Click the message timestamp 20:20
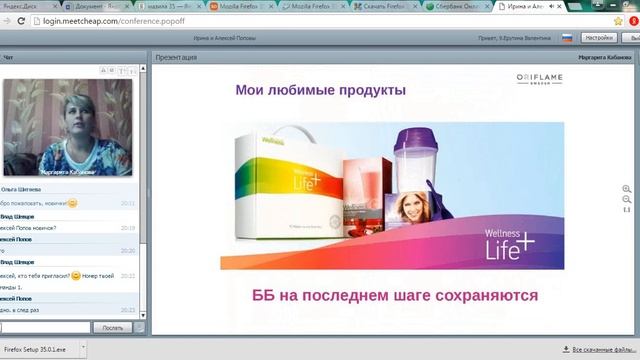 click(128, 251)
